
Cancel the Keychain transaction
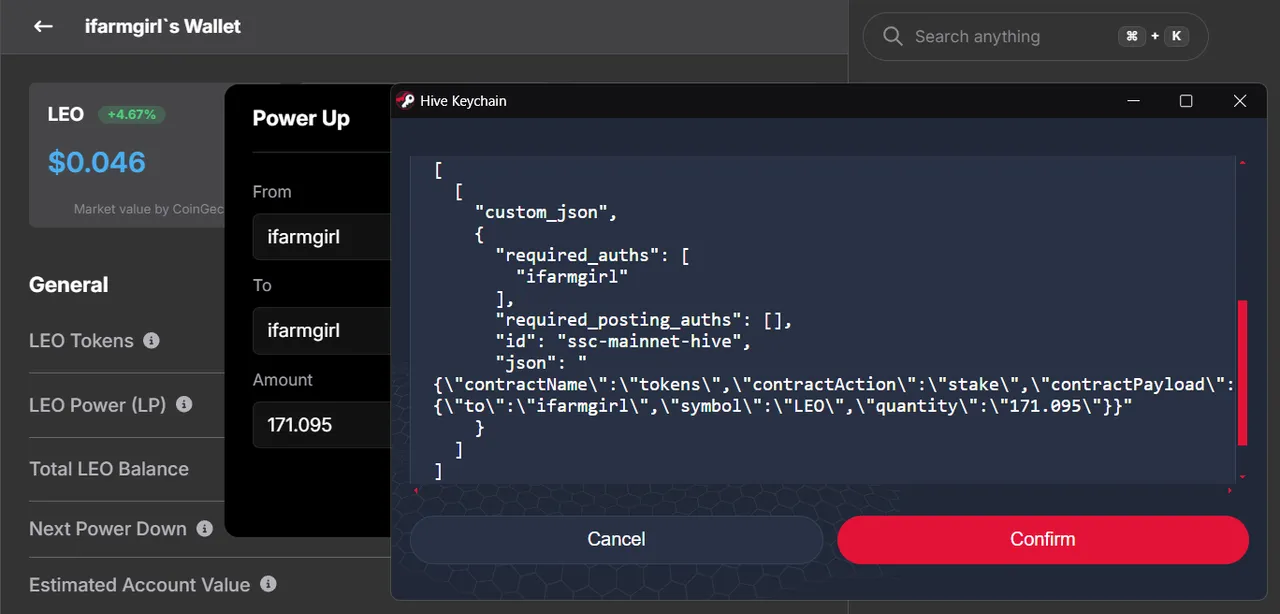pos(616,539)
